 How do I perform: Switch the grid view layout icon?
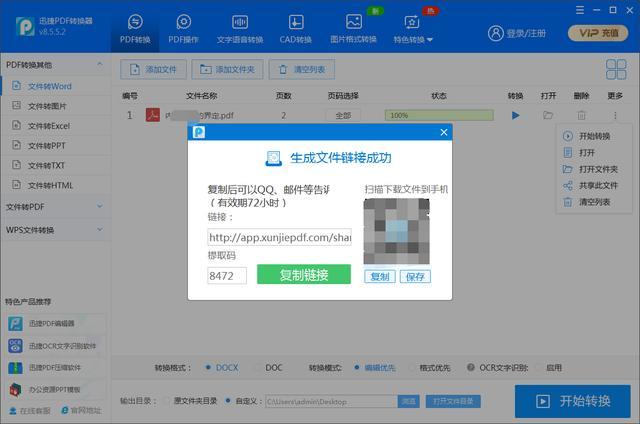point(616,69)
